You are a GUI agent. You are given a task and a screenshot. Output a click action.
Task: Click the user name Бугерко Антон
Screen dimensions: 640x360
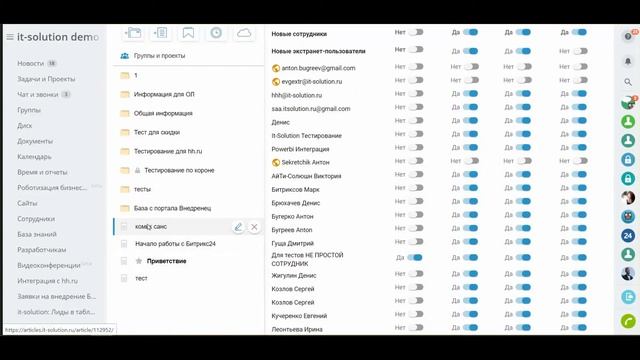[x=292, y=216]
